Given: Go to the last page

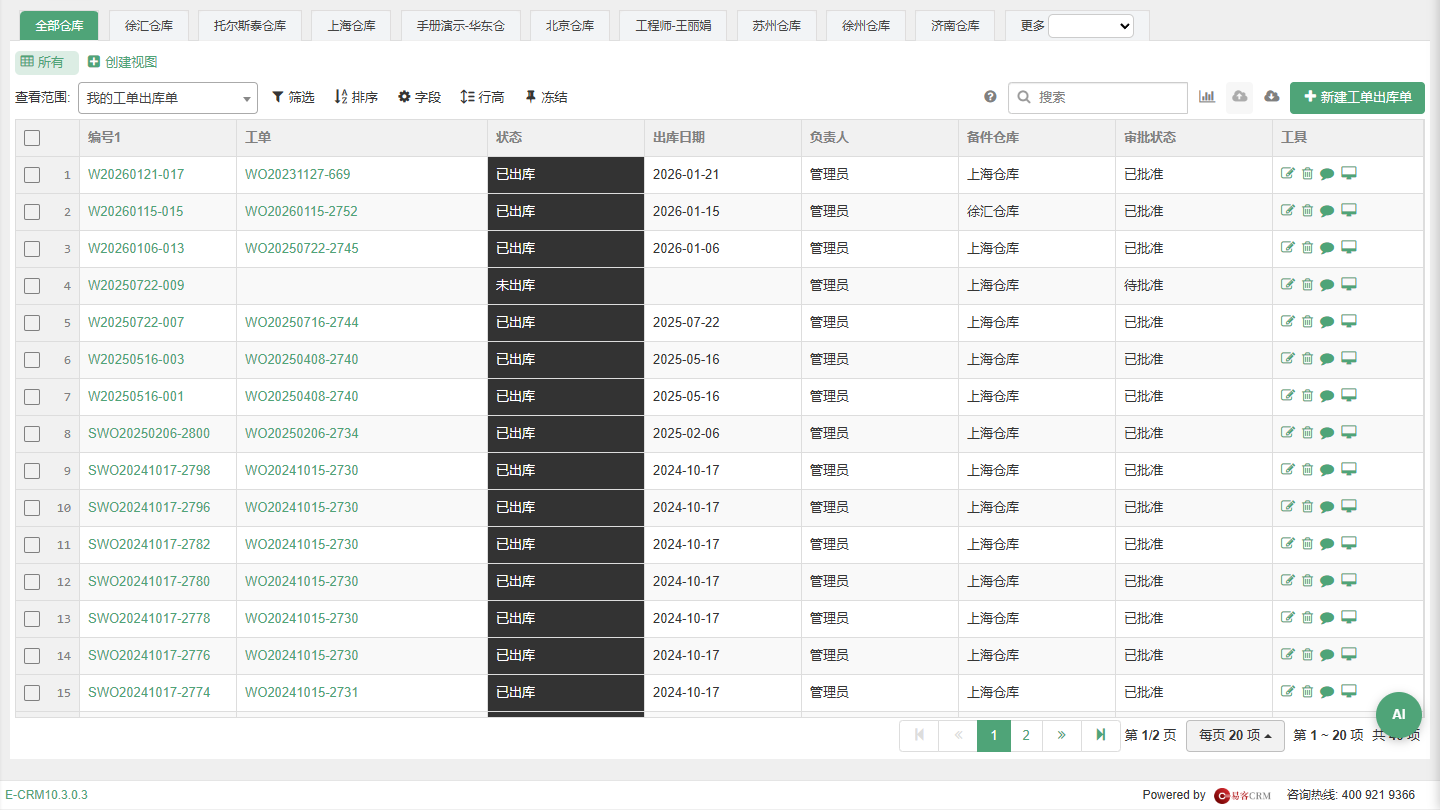Looking at the screenshot, I should [1100, 735].
